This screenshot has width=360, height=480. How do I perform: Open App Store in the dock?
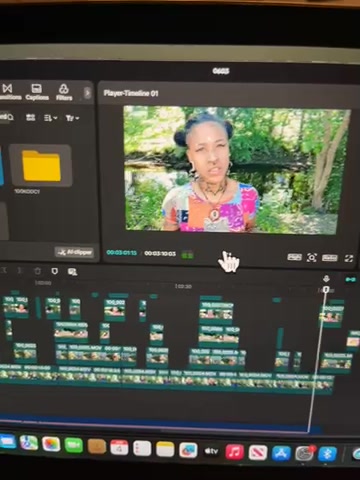(281, 454)
